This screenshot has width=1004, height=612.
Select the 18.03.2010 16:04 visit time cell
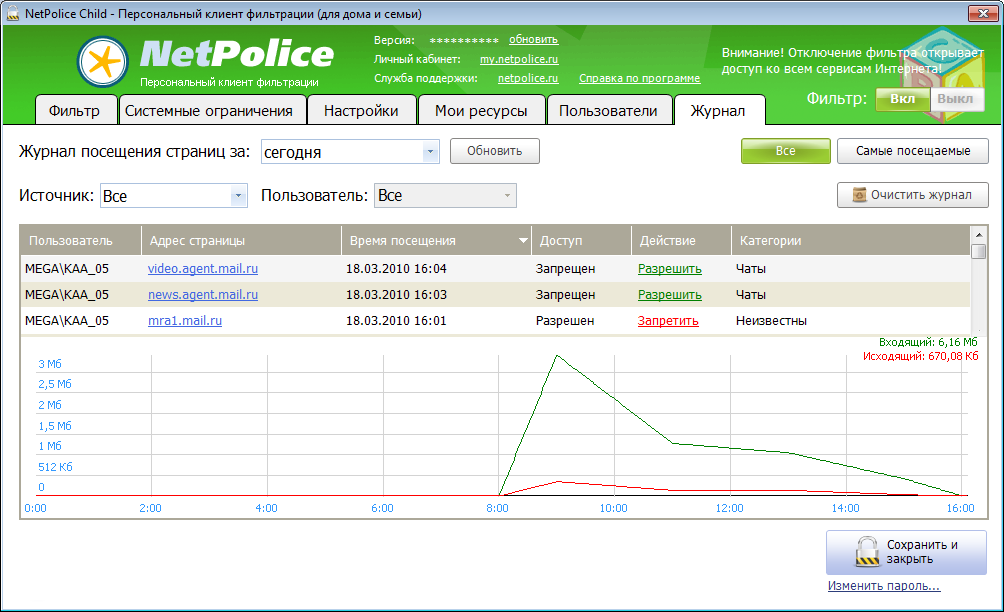(x=396, y=269)
